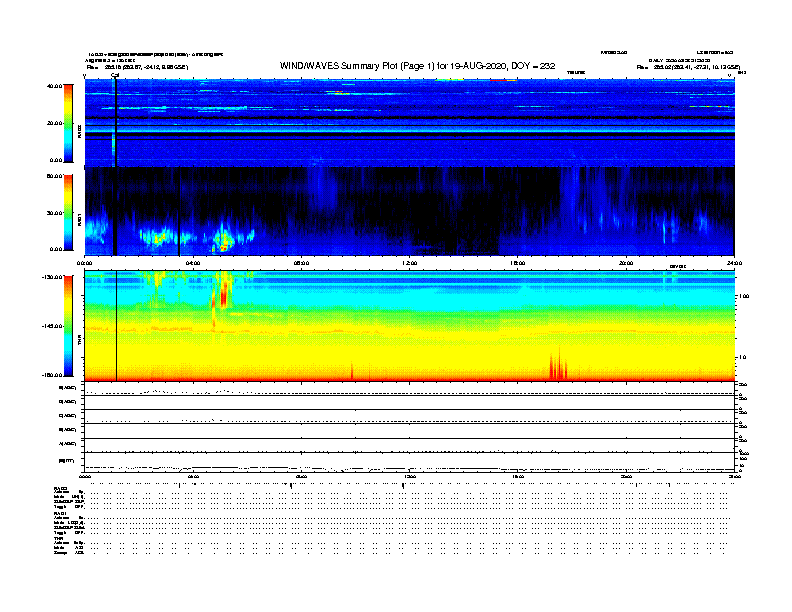Click the 30.00 label on RAD1 scale

(55, 213)
